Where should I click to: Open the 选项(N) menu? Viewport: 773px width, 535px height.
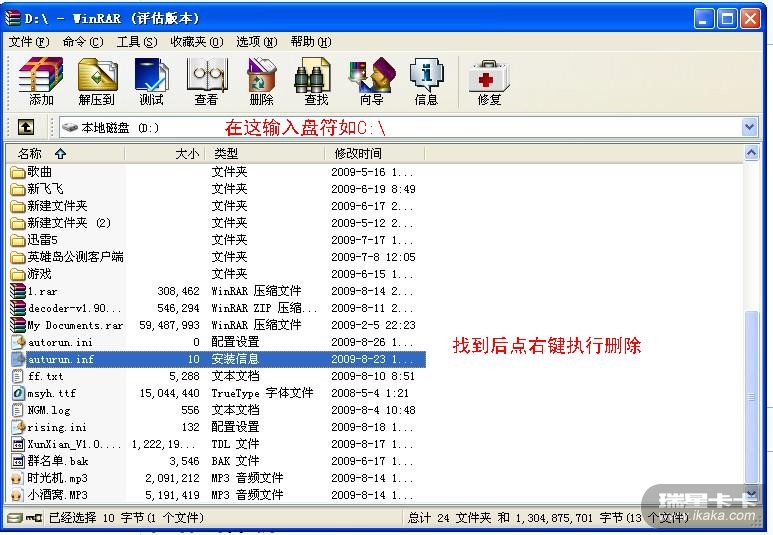tap(256, 42)
